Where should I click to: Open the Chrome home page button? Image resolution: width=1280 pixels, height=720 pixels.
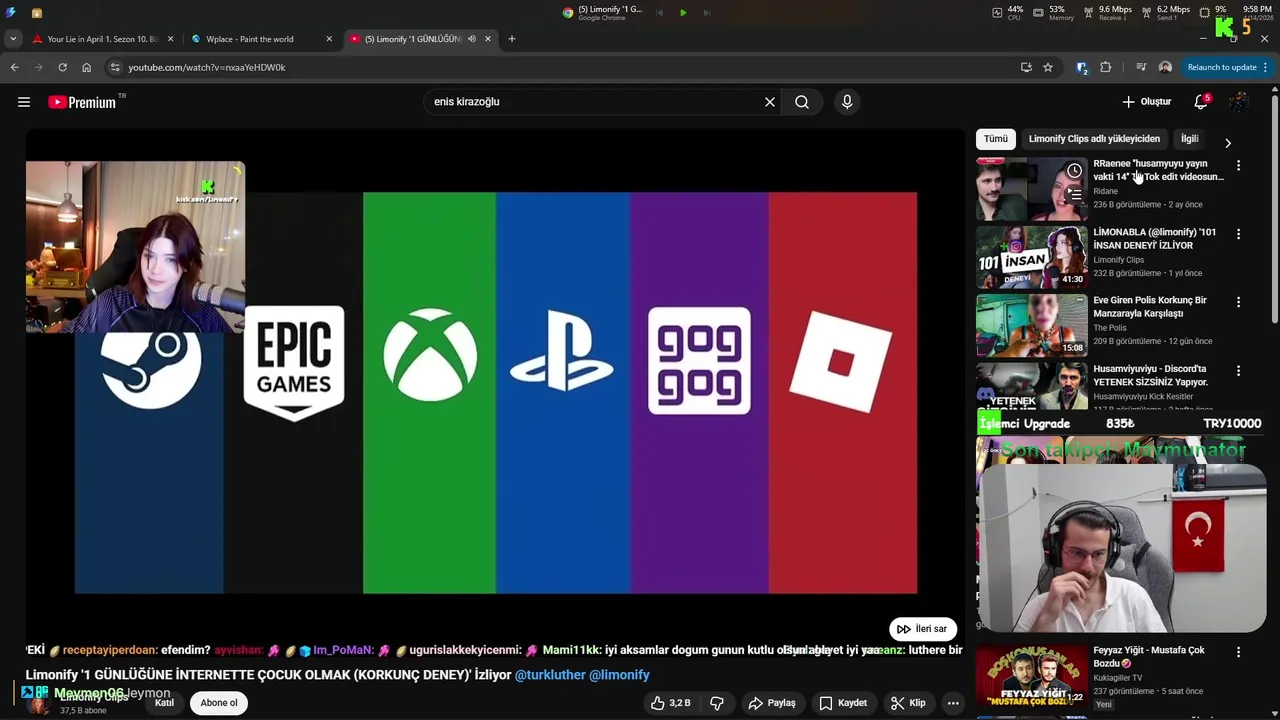click(86, 67)
